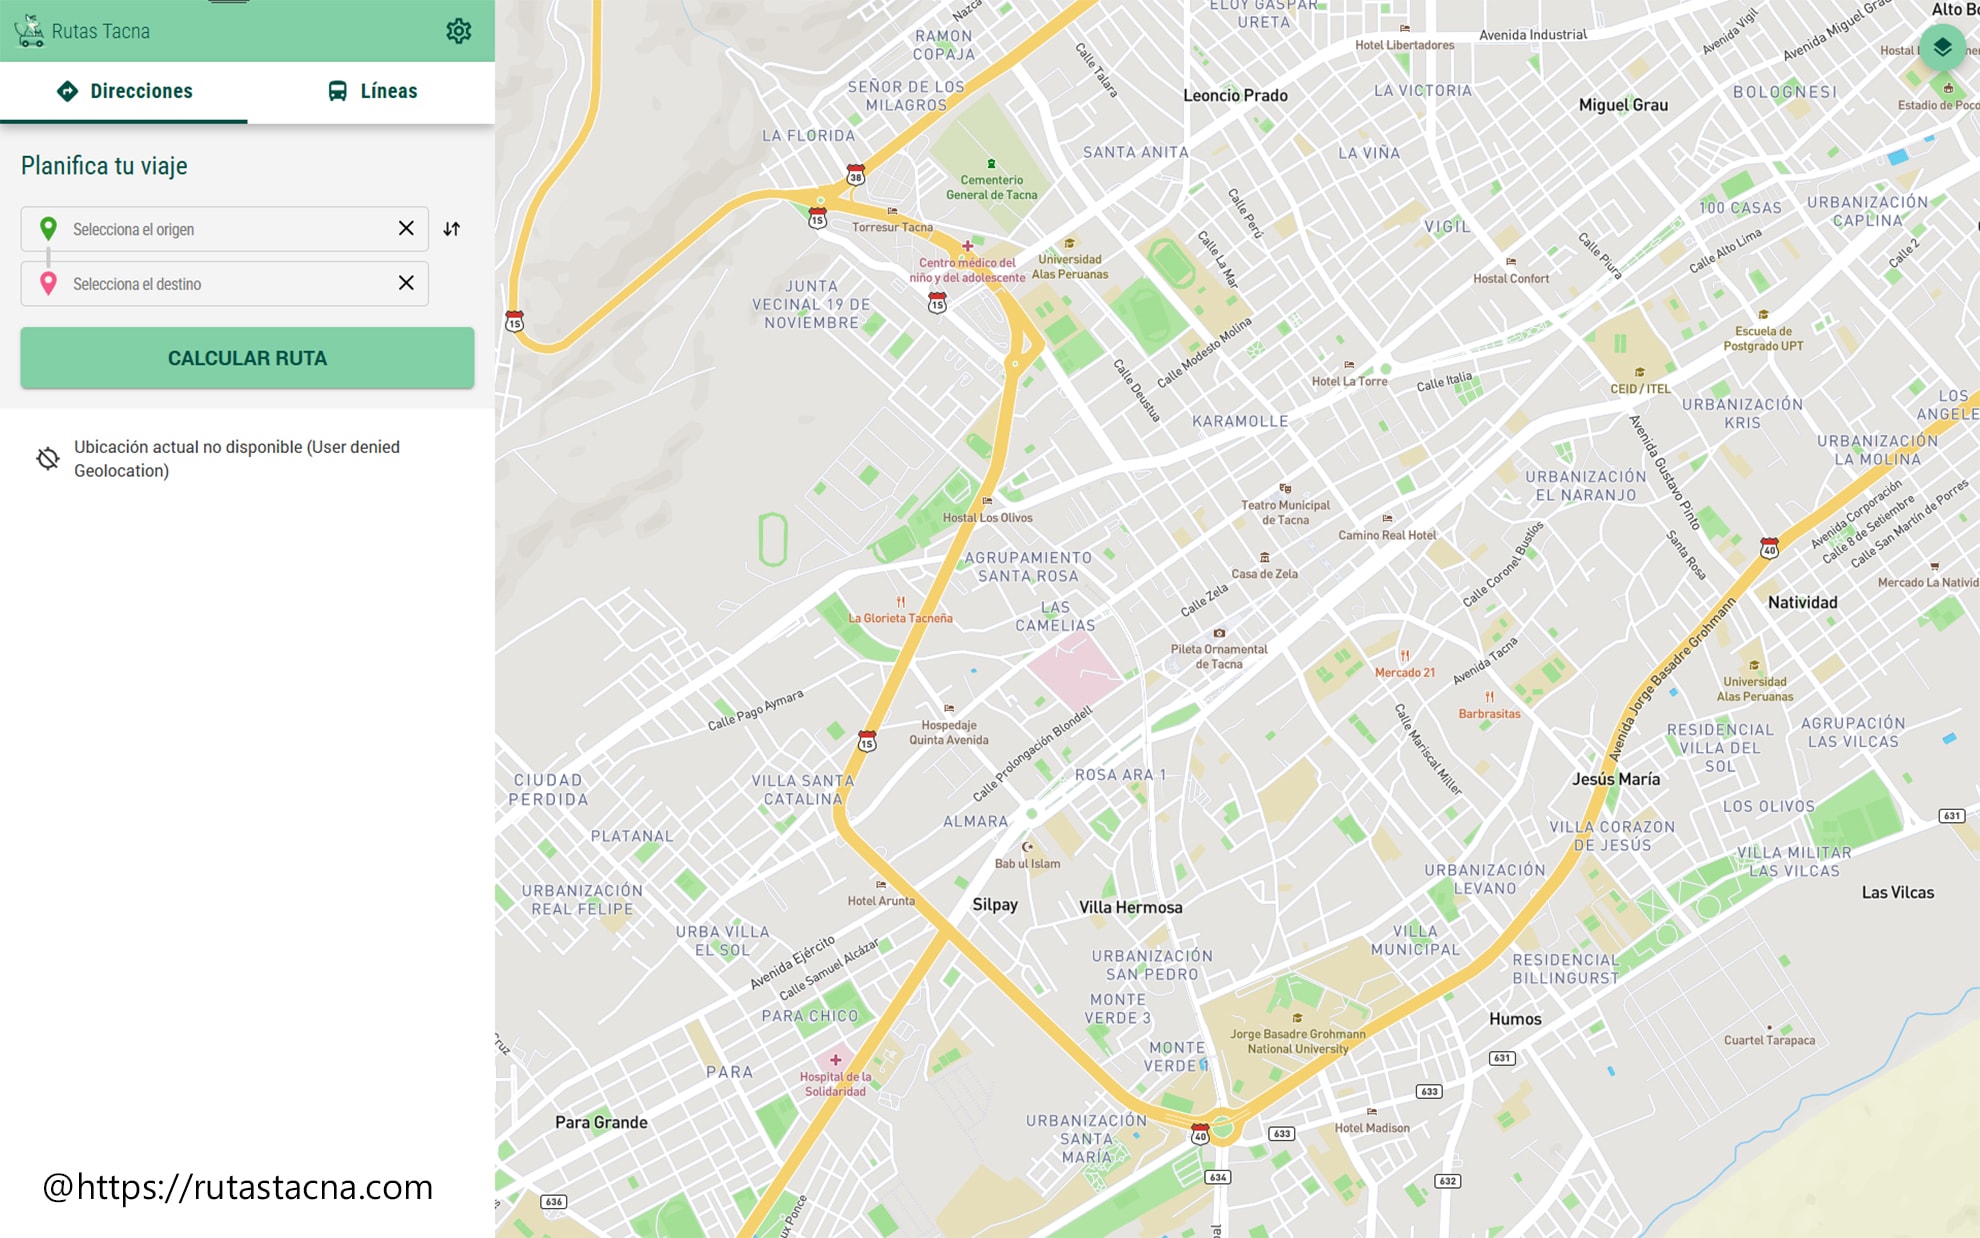Click Jorge Basadre Grohmann University marker
The height and width of the screenshot is (1238, 1980).
[x=1297, y=1018]
